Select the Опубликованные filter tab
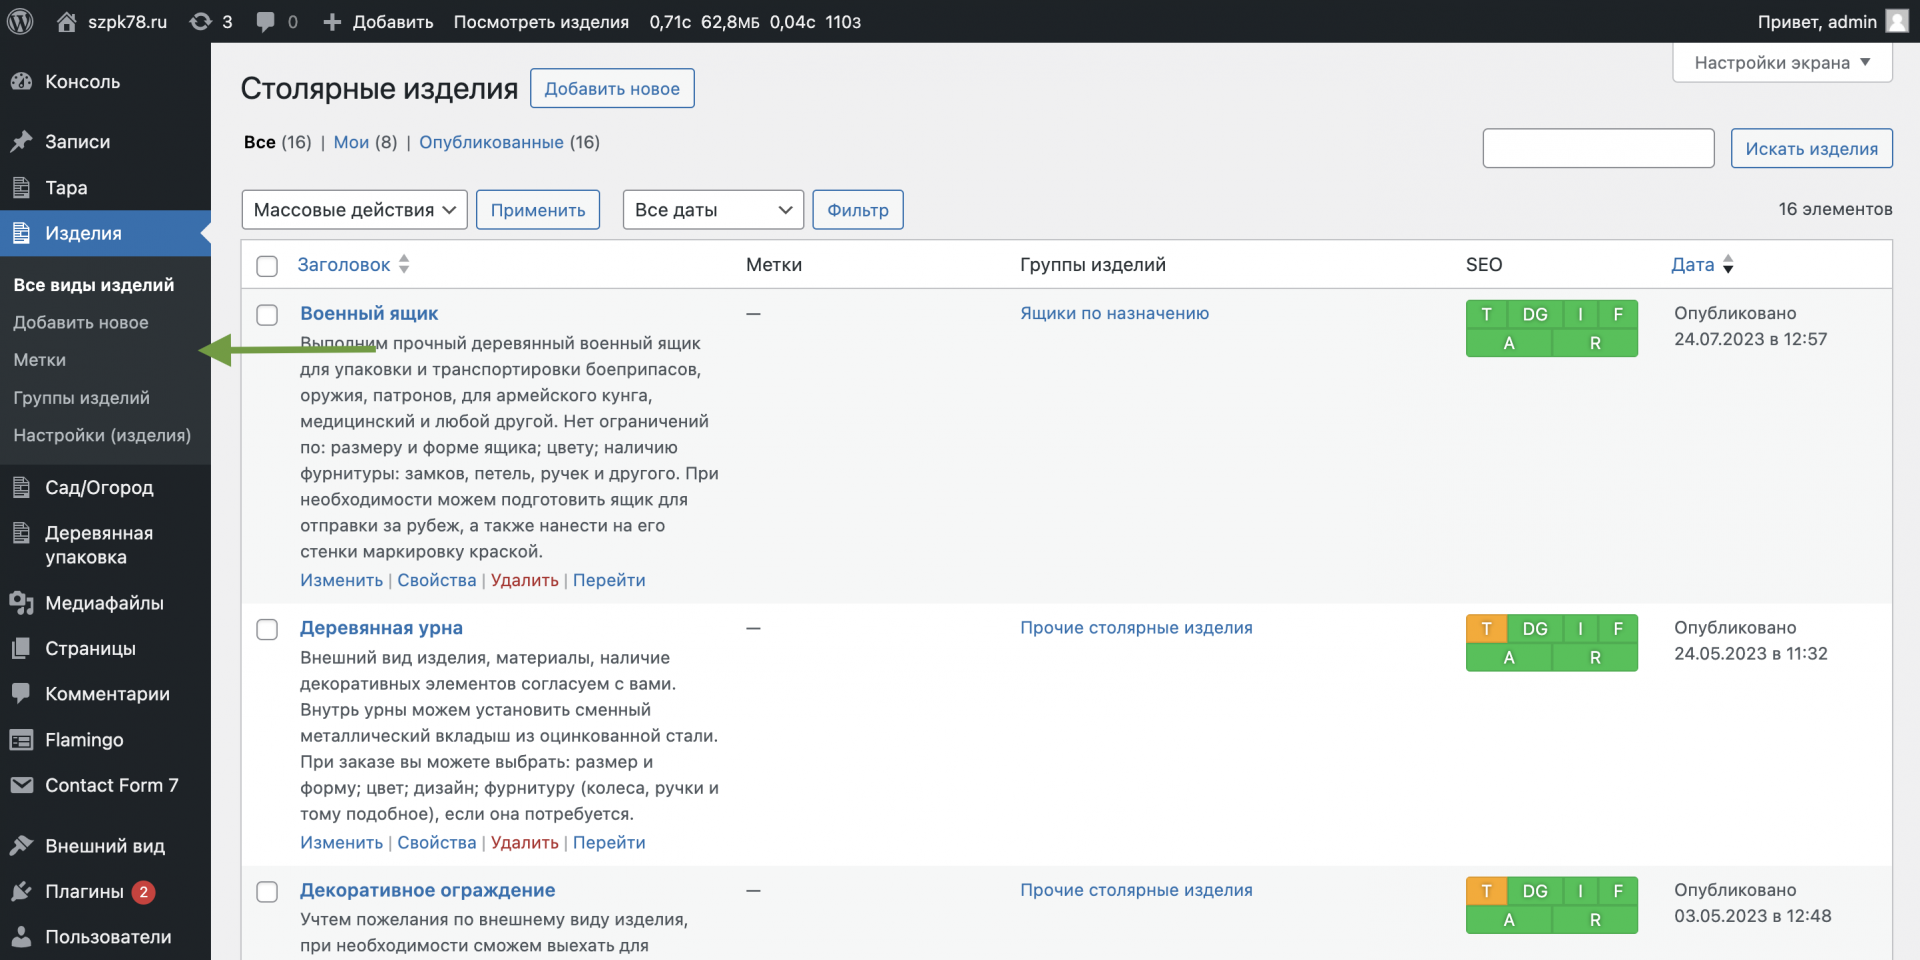This screenshot has height=960, width=1920. pos(491,142)
